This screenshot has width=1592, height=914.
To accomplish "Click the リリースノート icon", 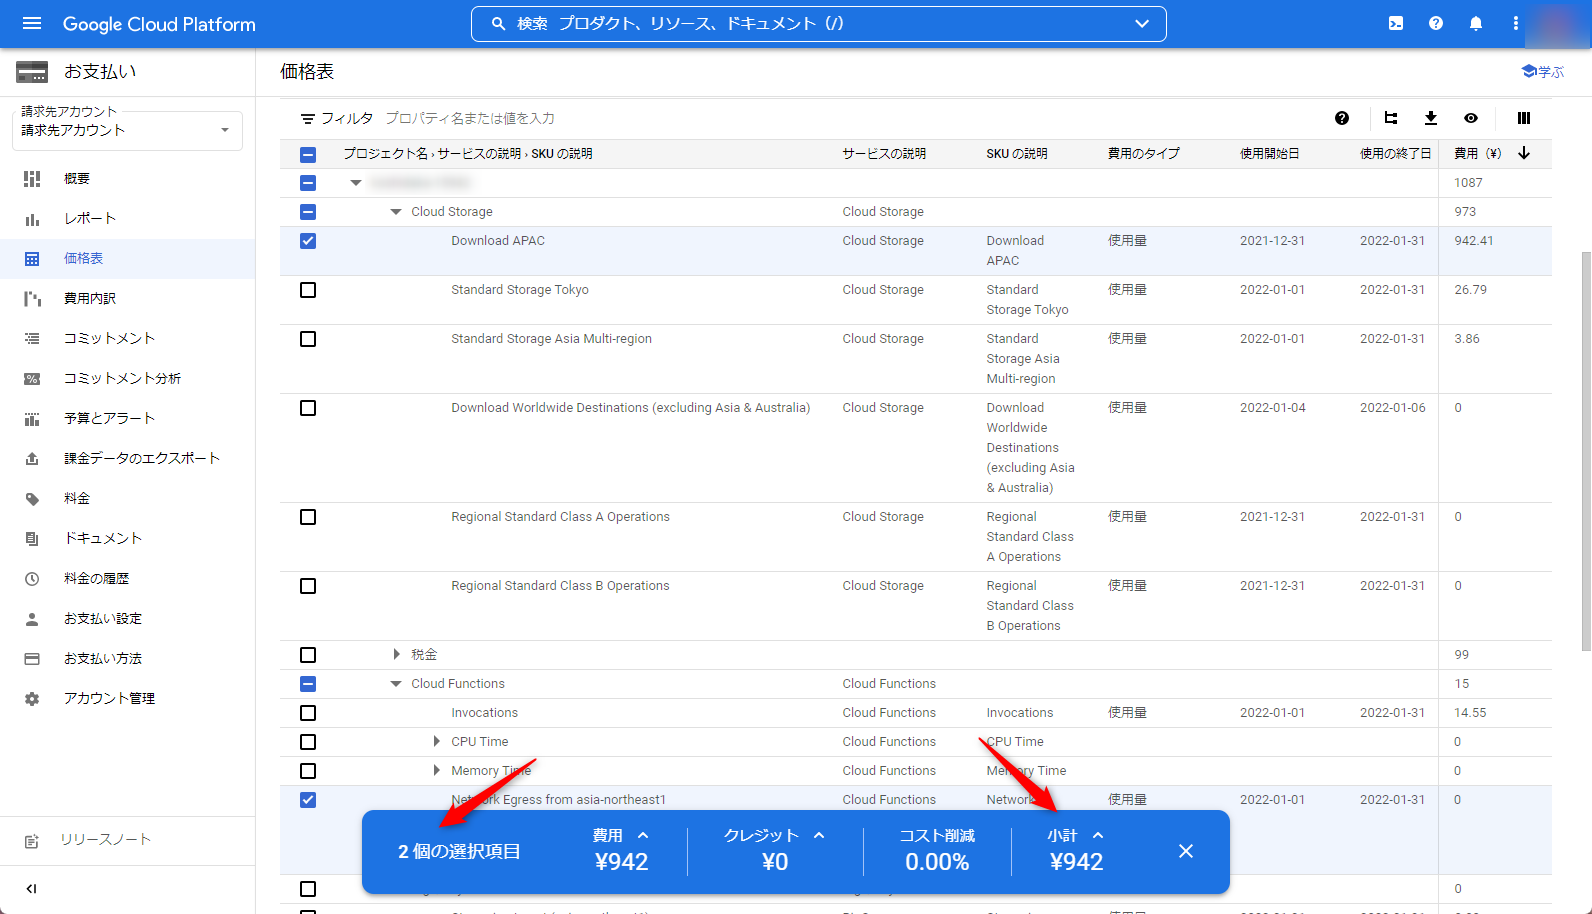I will (32, 841).
